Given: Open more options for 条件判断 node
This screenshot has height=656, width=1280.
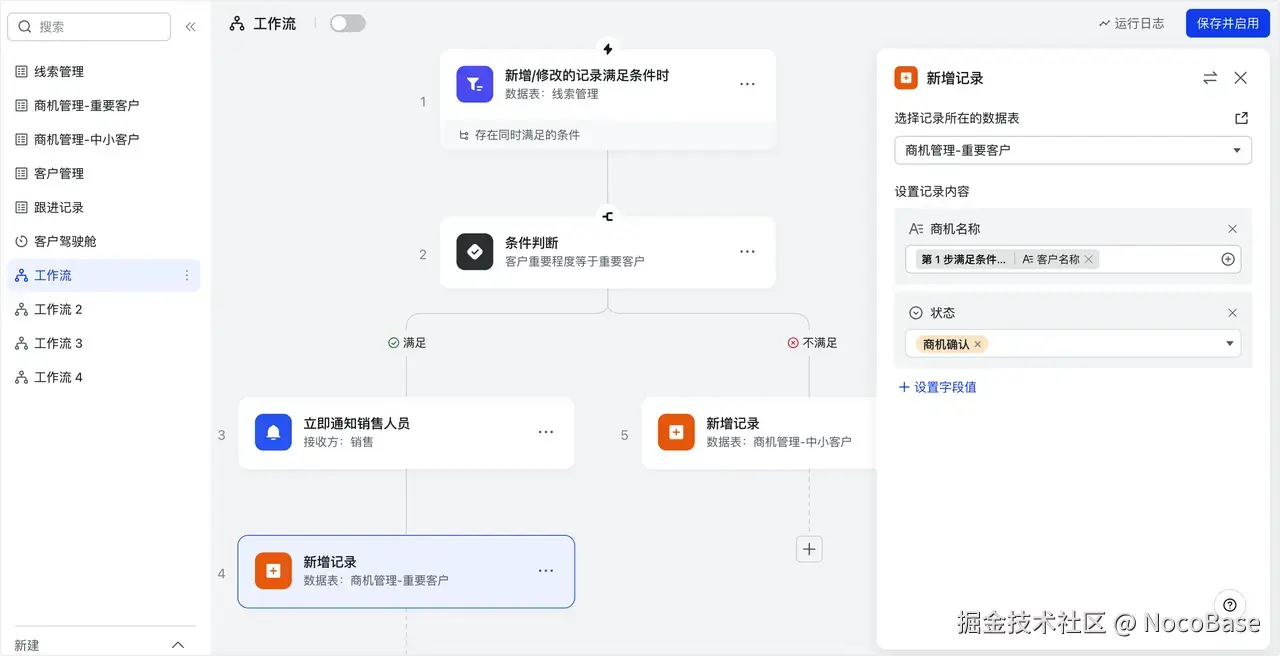Looking at the screenshot, I should point(747,252).
